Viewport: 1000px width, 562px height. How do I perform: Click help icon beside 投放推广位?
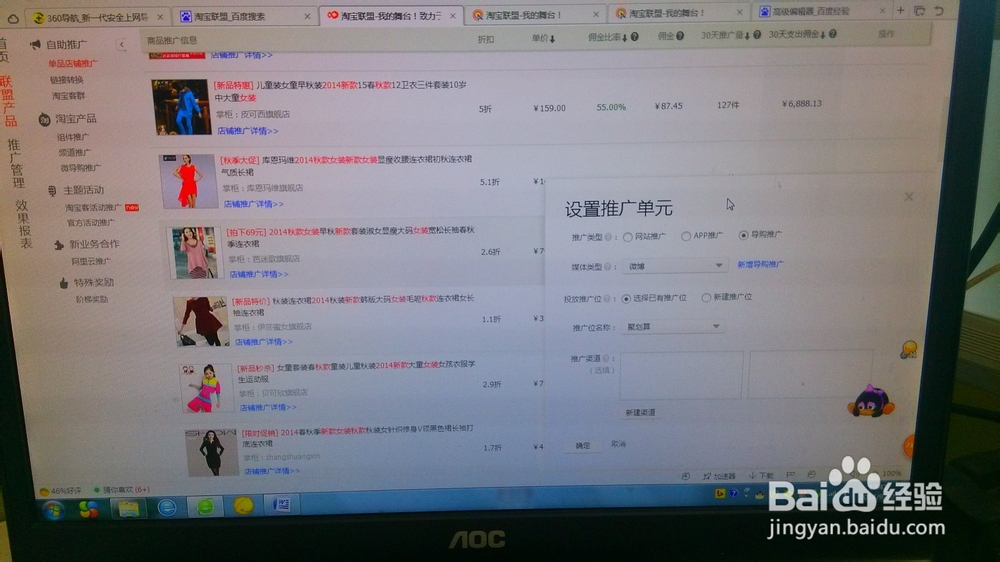(607, 299)
